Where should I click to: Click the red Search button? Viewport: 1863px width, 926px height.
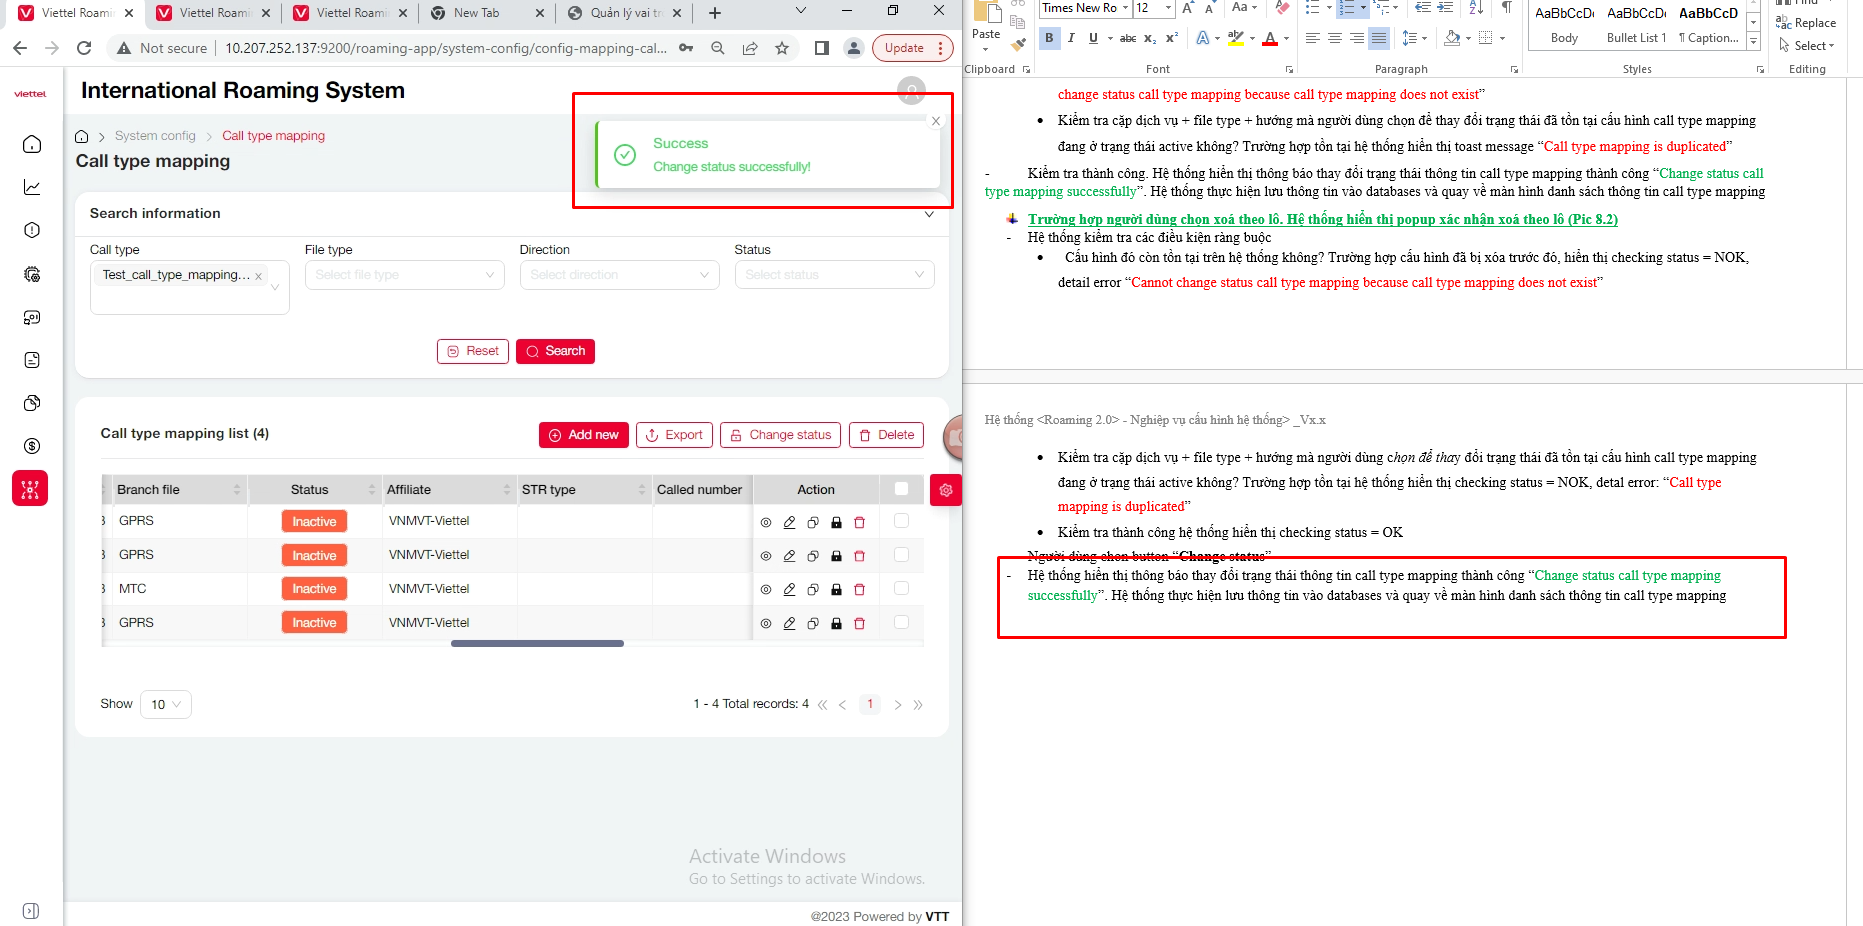(x=555, y=351)
